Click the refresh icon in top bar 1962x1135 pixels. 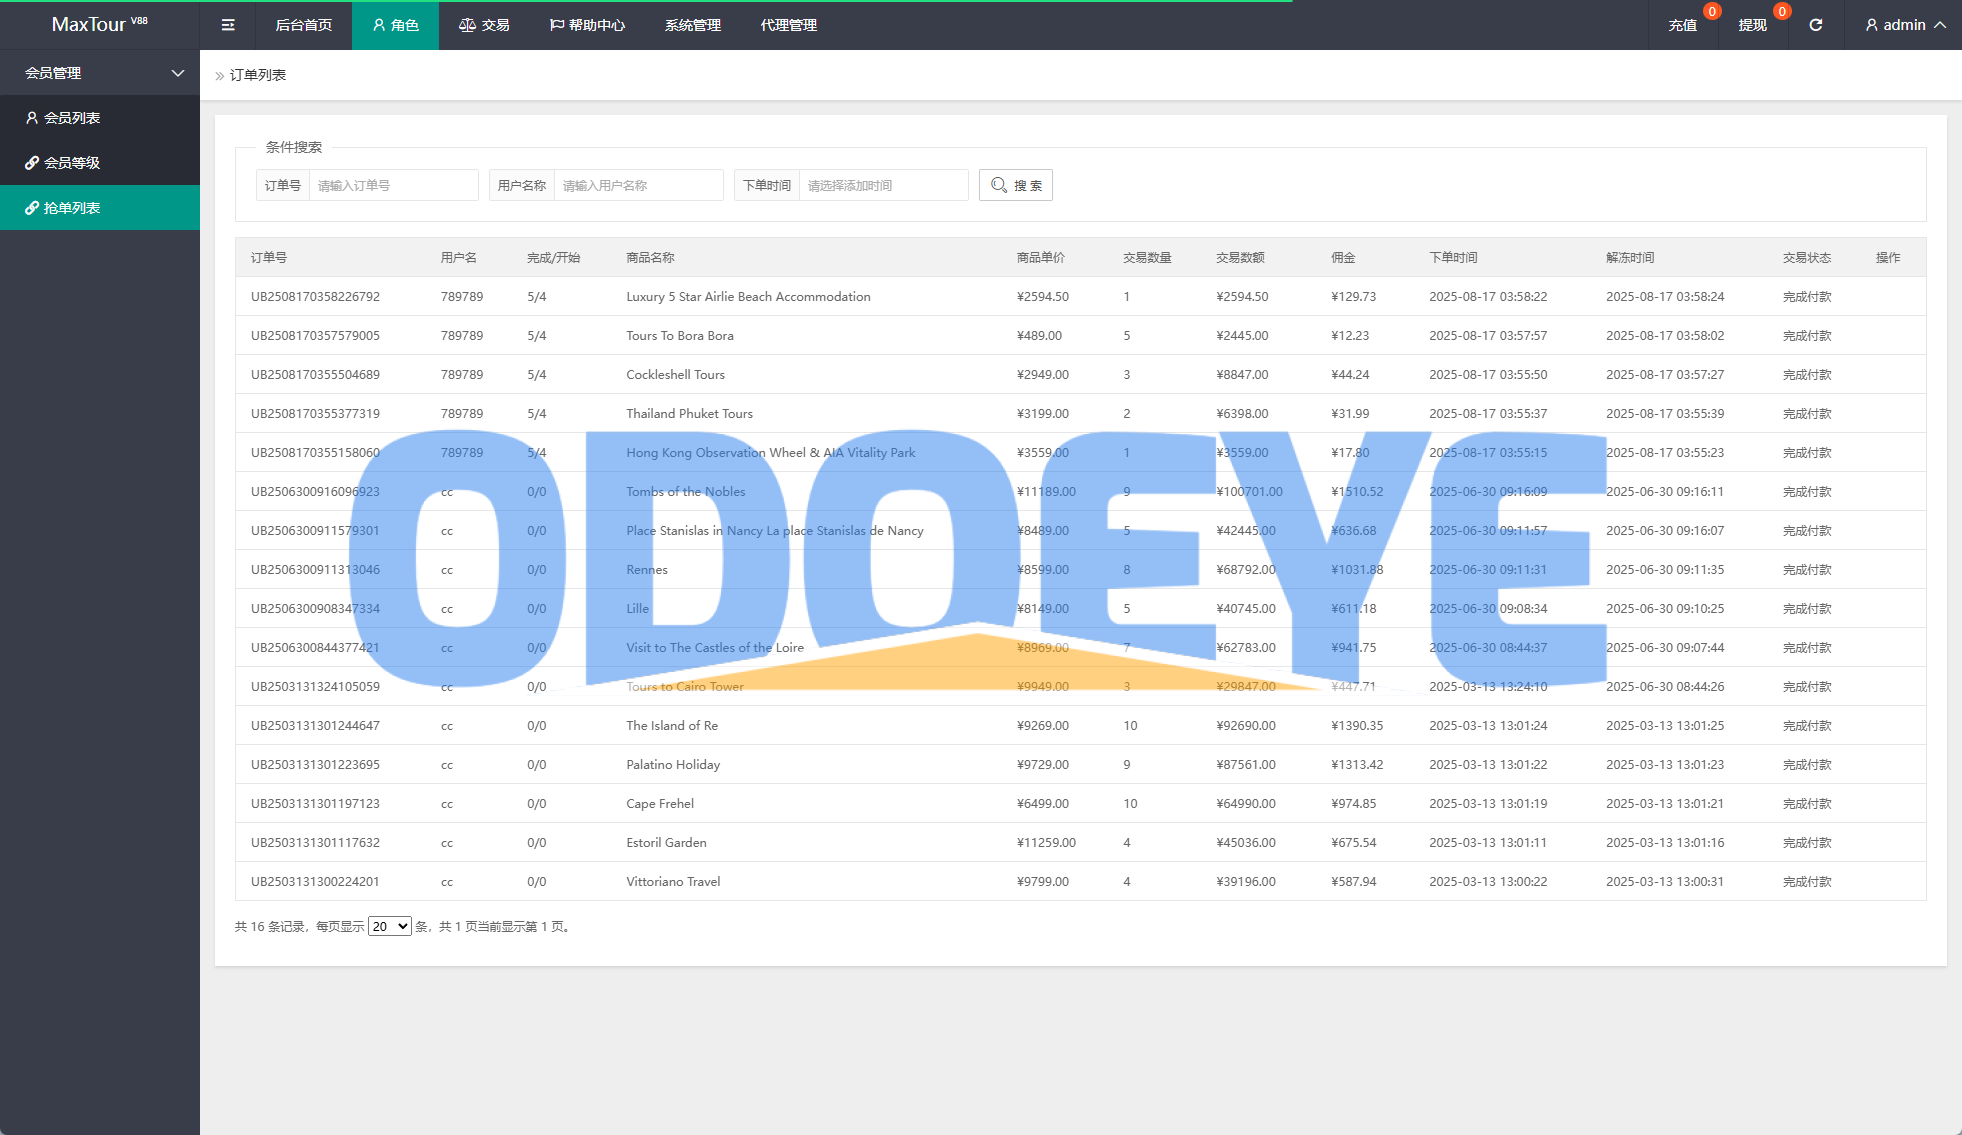point(1815,25)
